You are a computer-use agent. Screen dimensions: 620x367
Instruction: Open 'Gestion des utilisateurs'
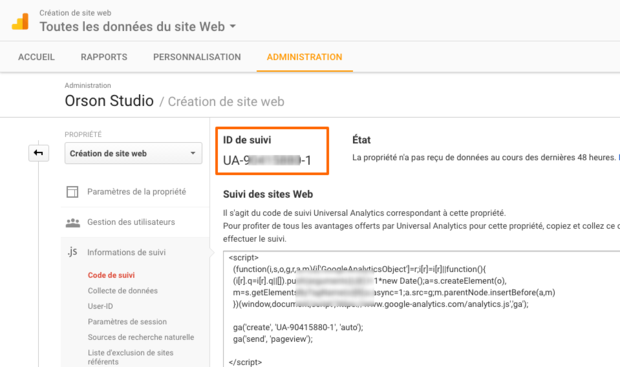pos(131,222)
